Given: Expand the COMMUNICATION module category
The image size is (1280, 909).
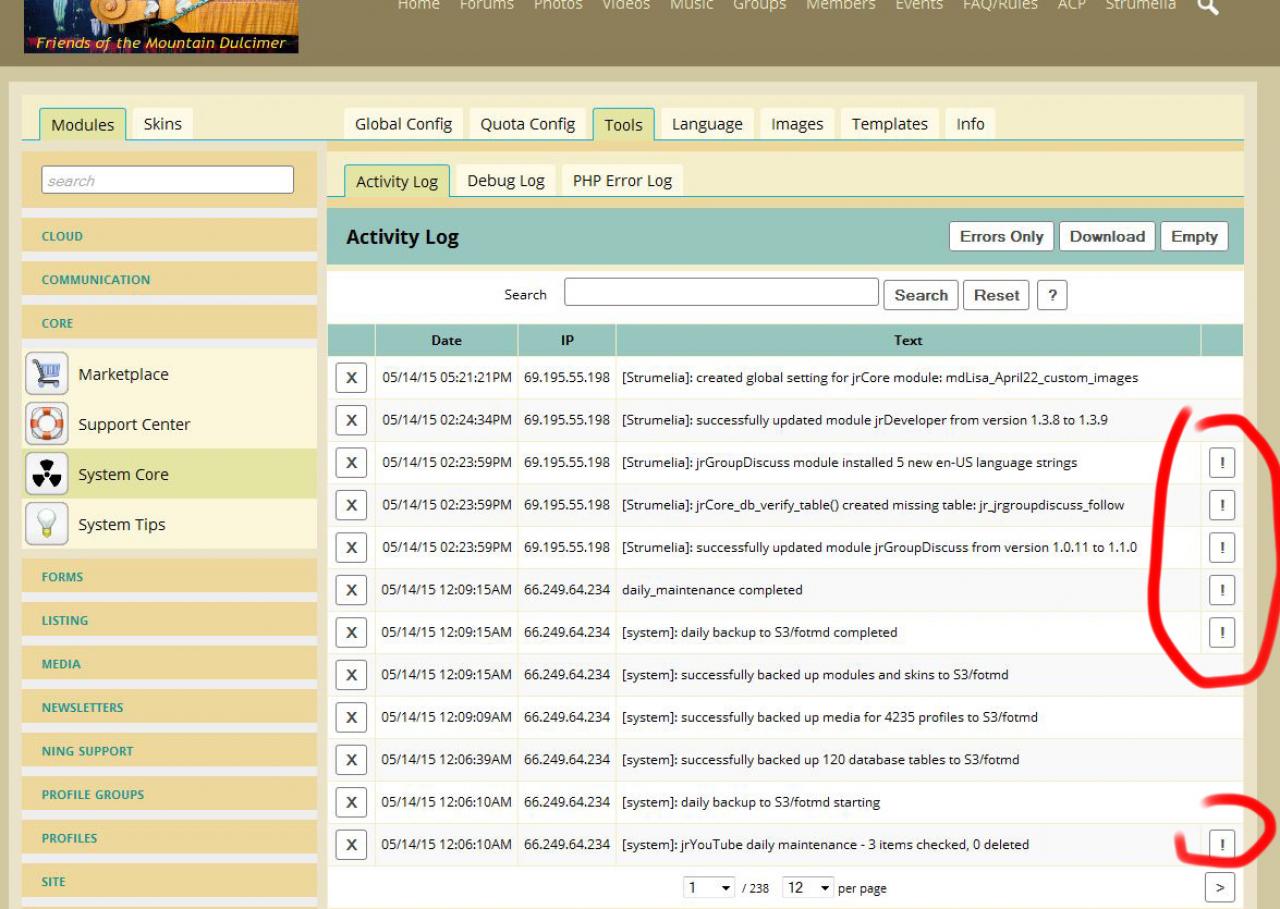Looking at the screenshot, I should coord(96,280).
